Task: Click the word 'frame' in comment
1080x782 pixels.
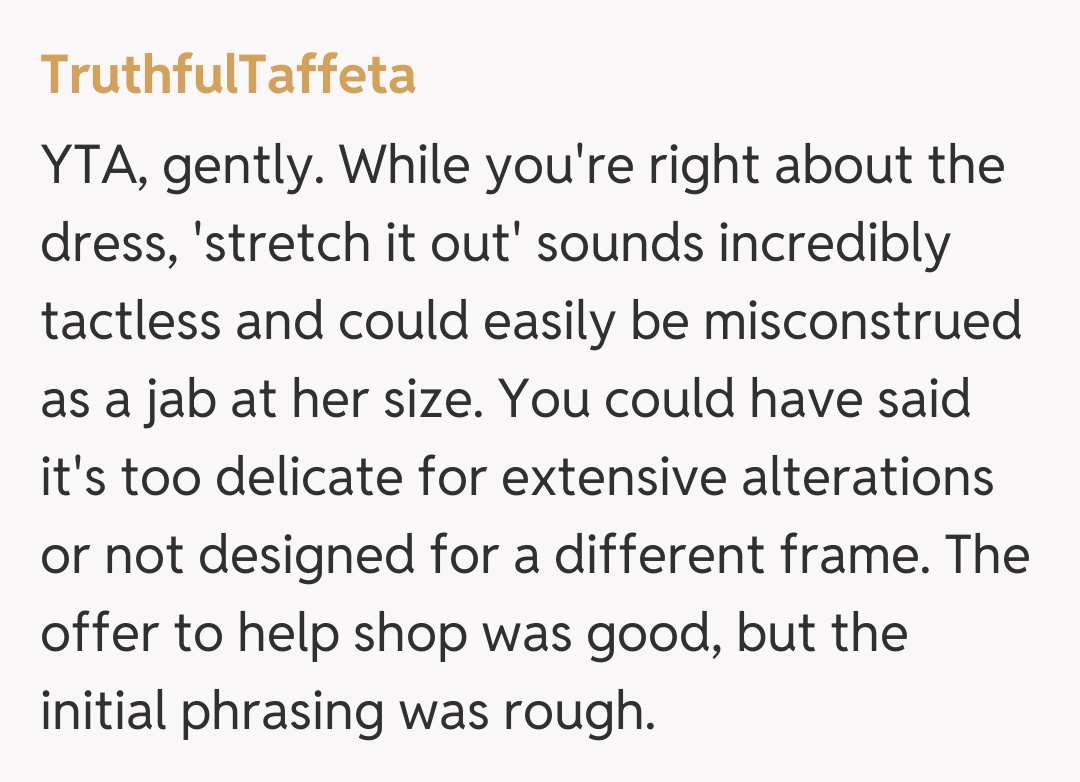Action: (x=861, y=556)
